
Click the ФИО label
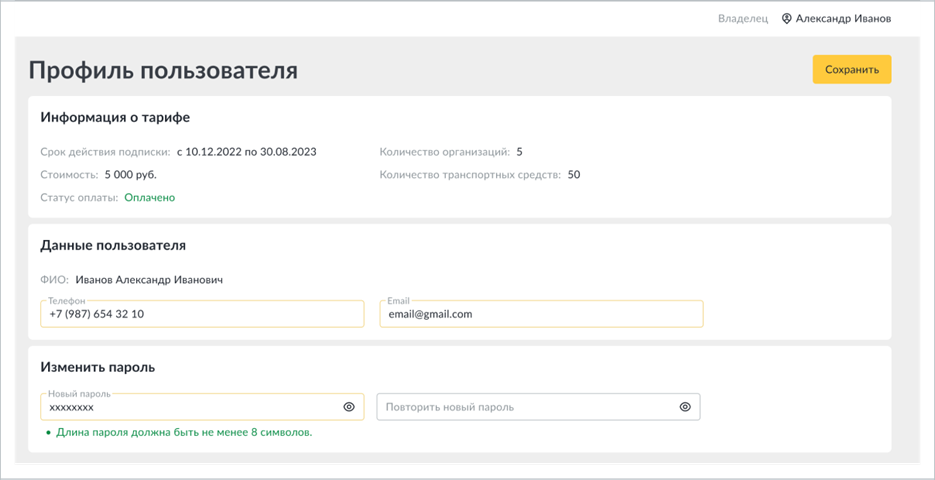click(x=55, y=280)
